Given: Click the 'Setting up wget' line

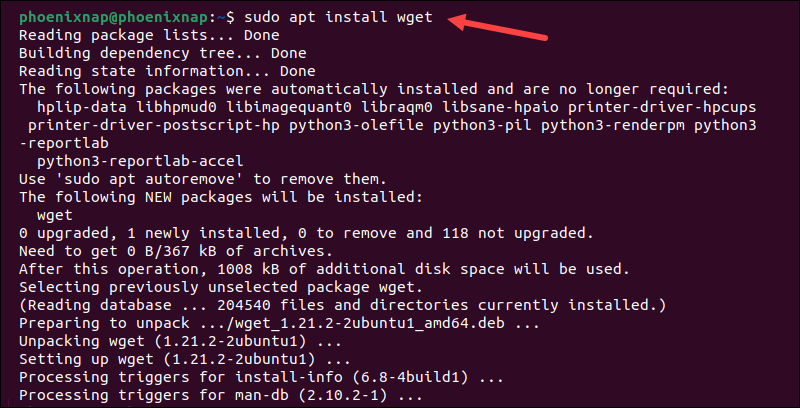Looking at the screenshot, I should [185, 359].
